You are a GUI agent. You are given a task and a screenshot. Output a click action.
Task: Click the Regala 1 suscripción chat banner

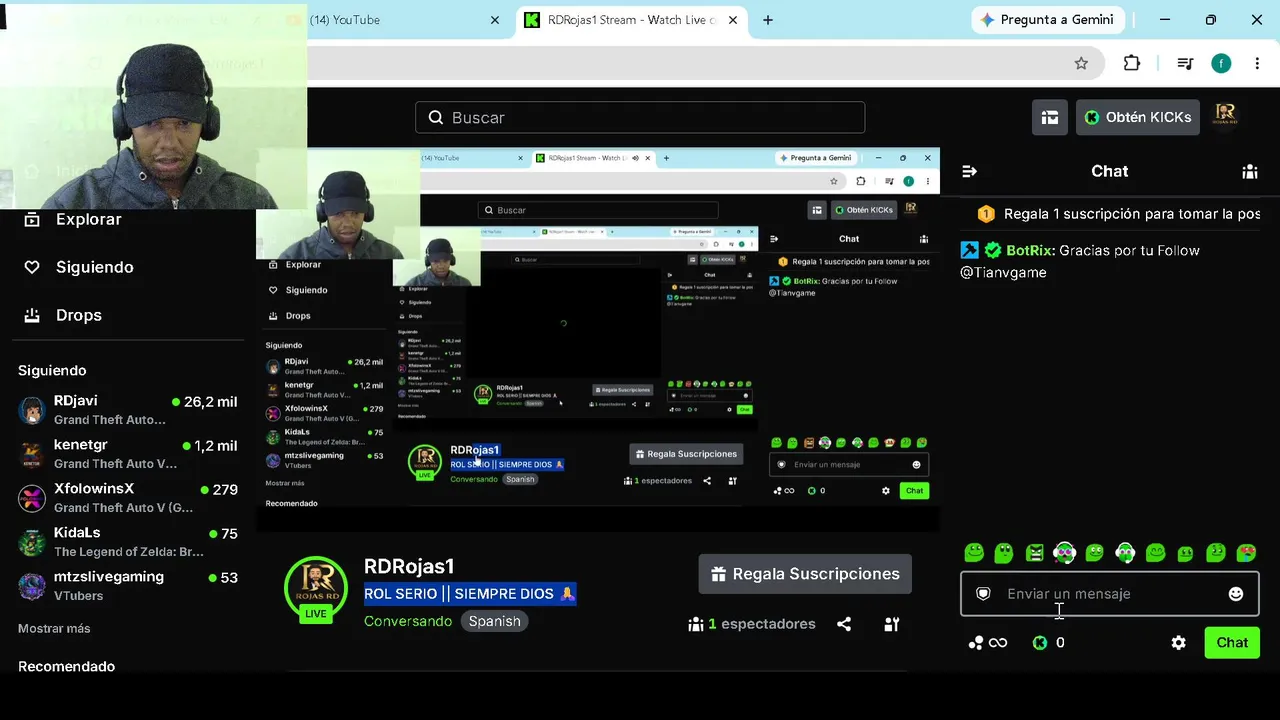point(1110,214)
